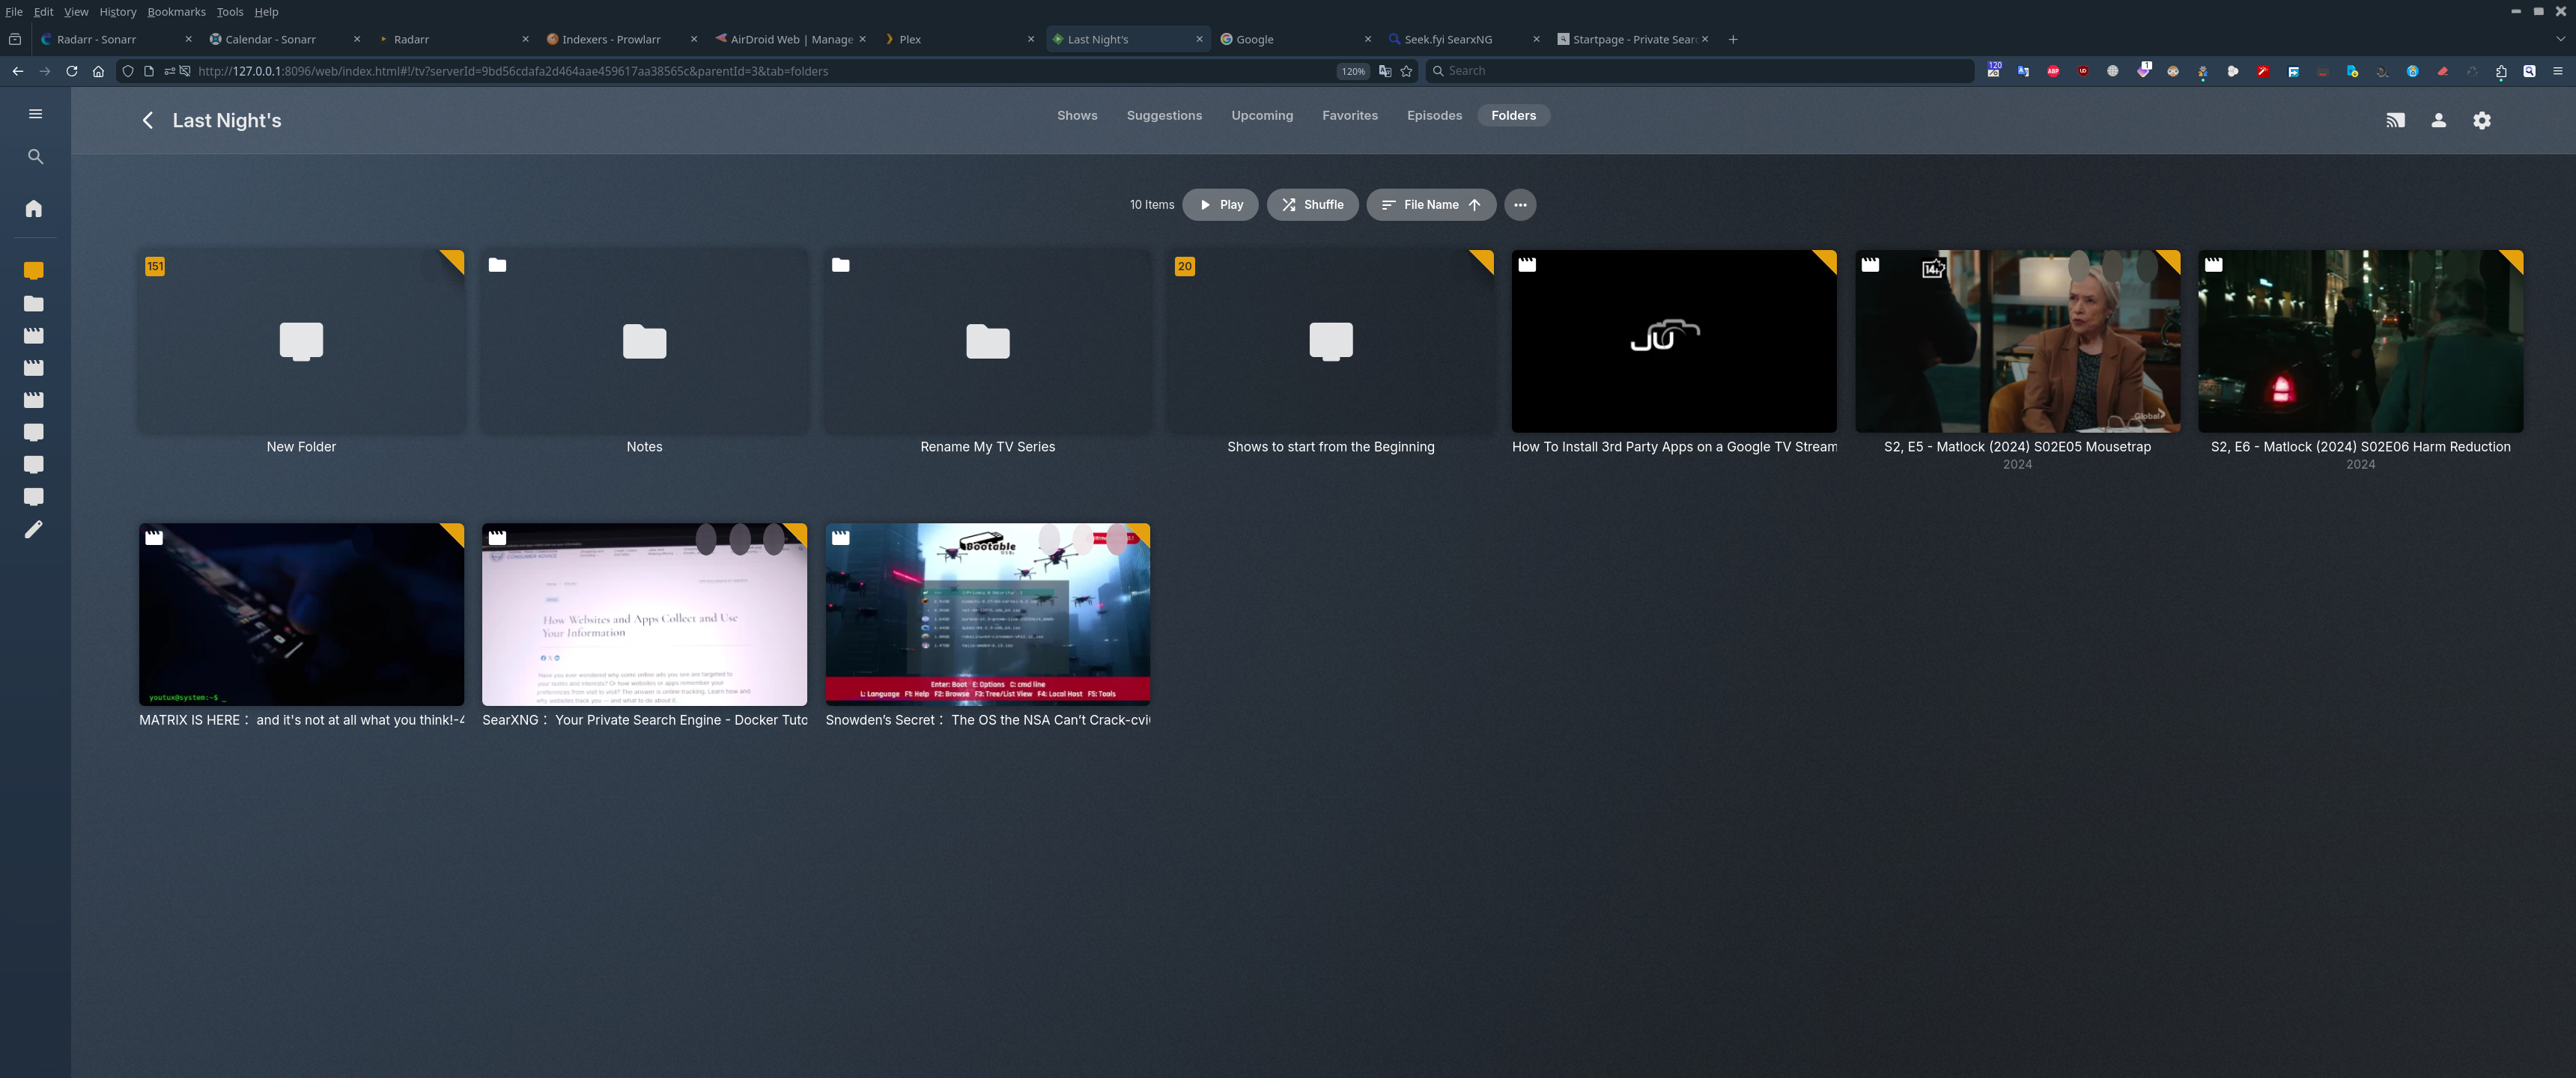Open the hamburger menu in sidebar

(35, 114)
